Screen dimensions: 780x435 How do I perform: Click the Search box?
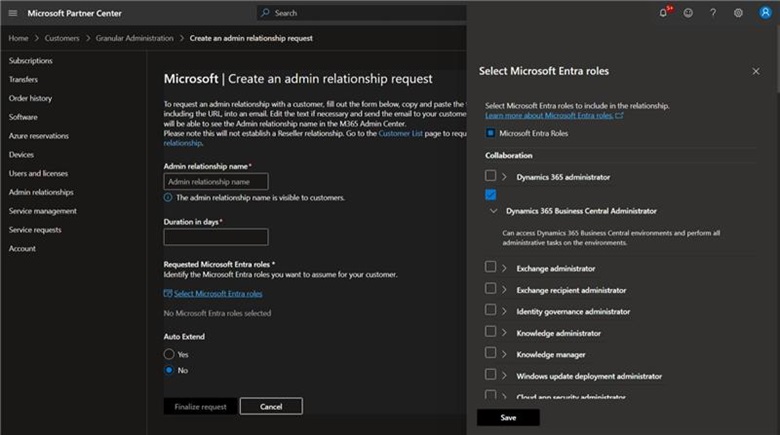363,13
